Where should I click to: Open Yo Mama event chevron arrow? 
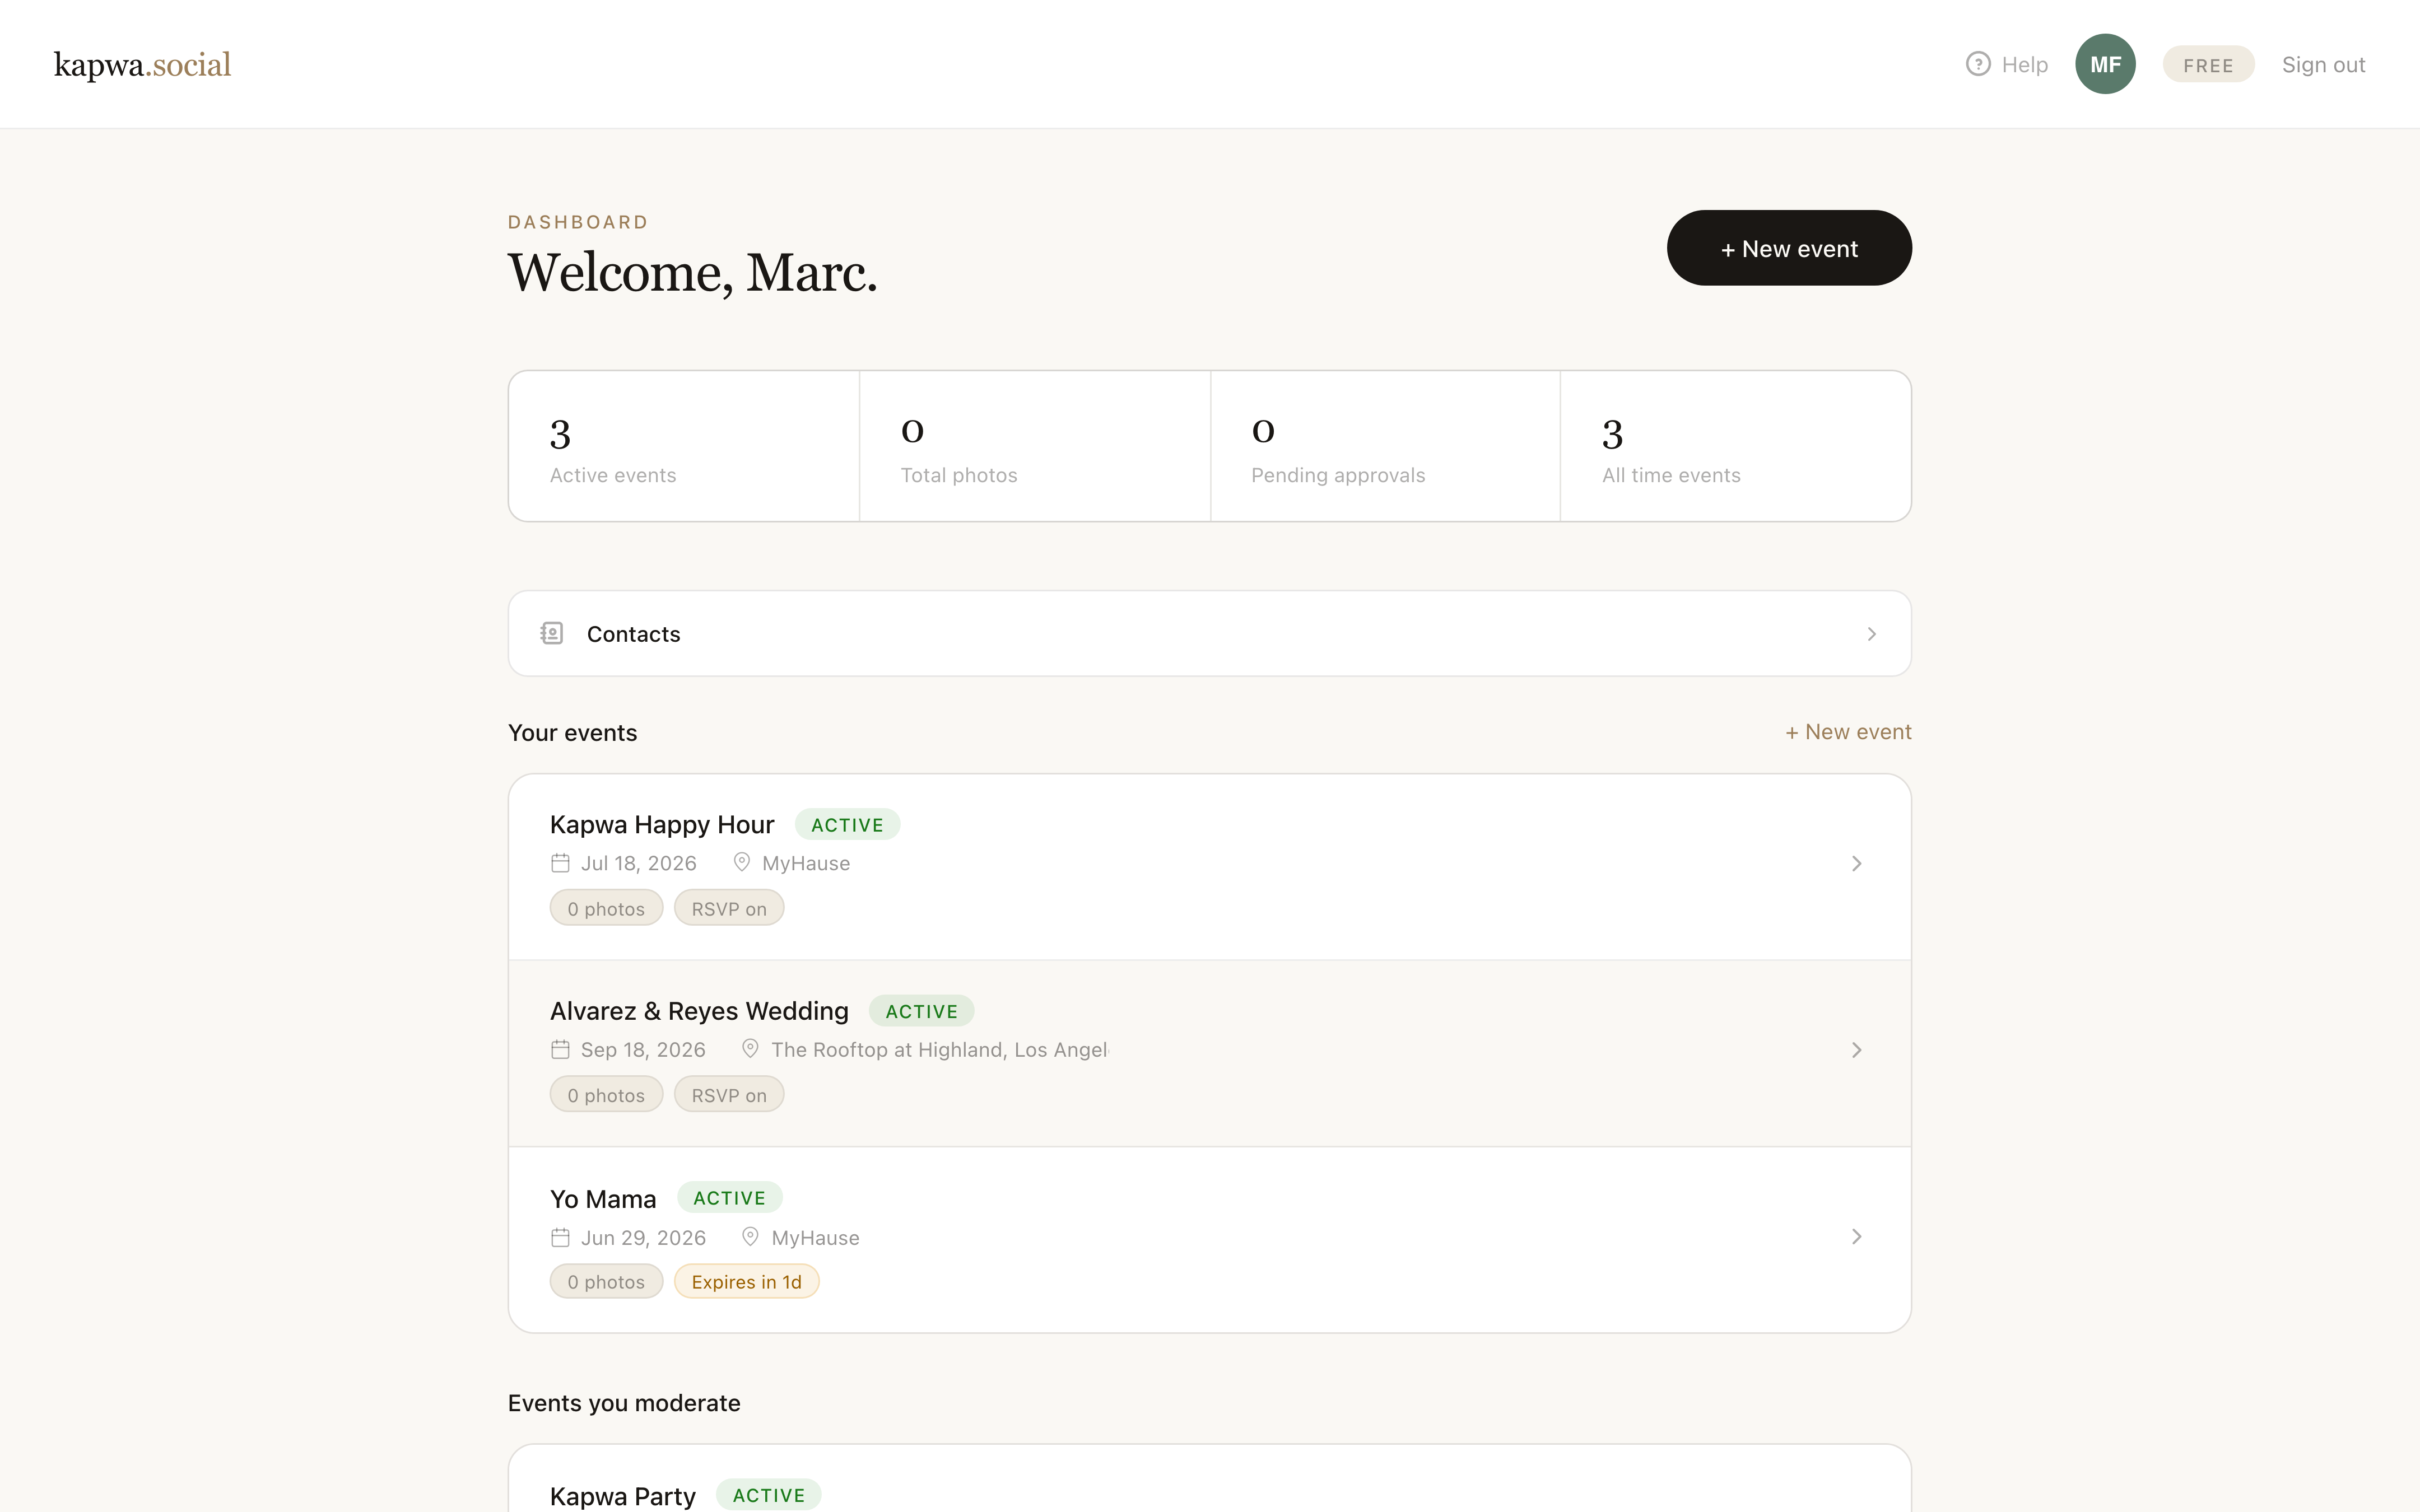tap(1856, 1237)
